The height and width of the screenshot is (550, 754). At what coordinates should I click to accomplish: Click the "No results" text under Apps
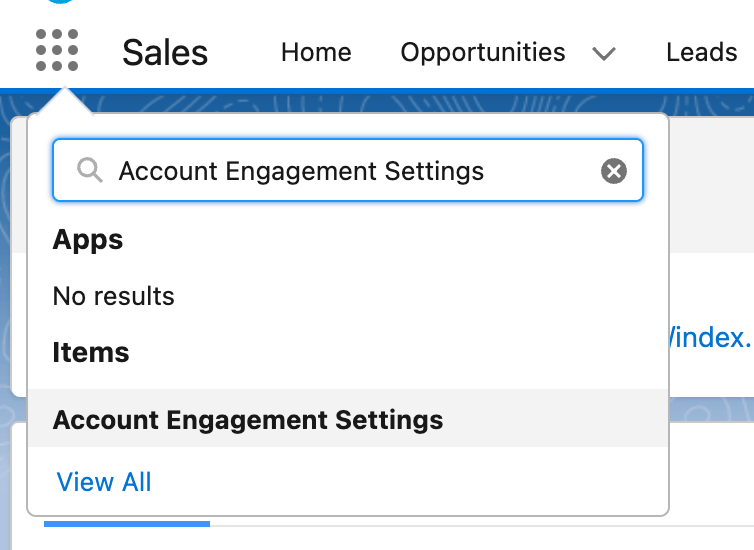pyautogui.click(x=113, y=296)
